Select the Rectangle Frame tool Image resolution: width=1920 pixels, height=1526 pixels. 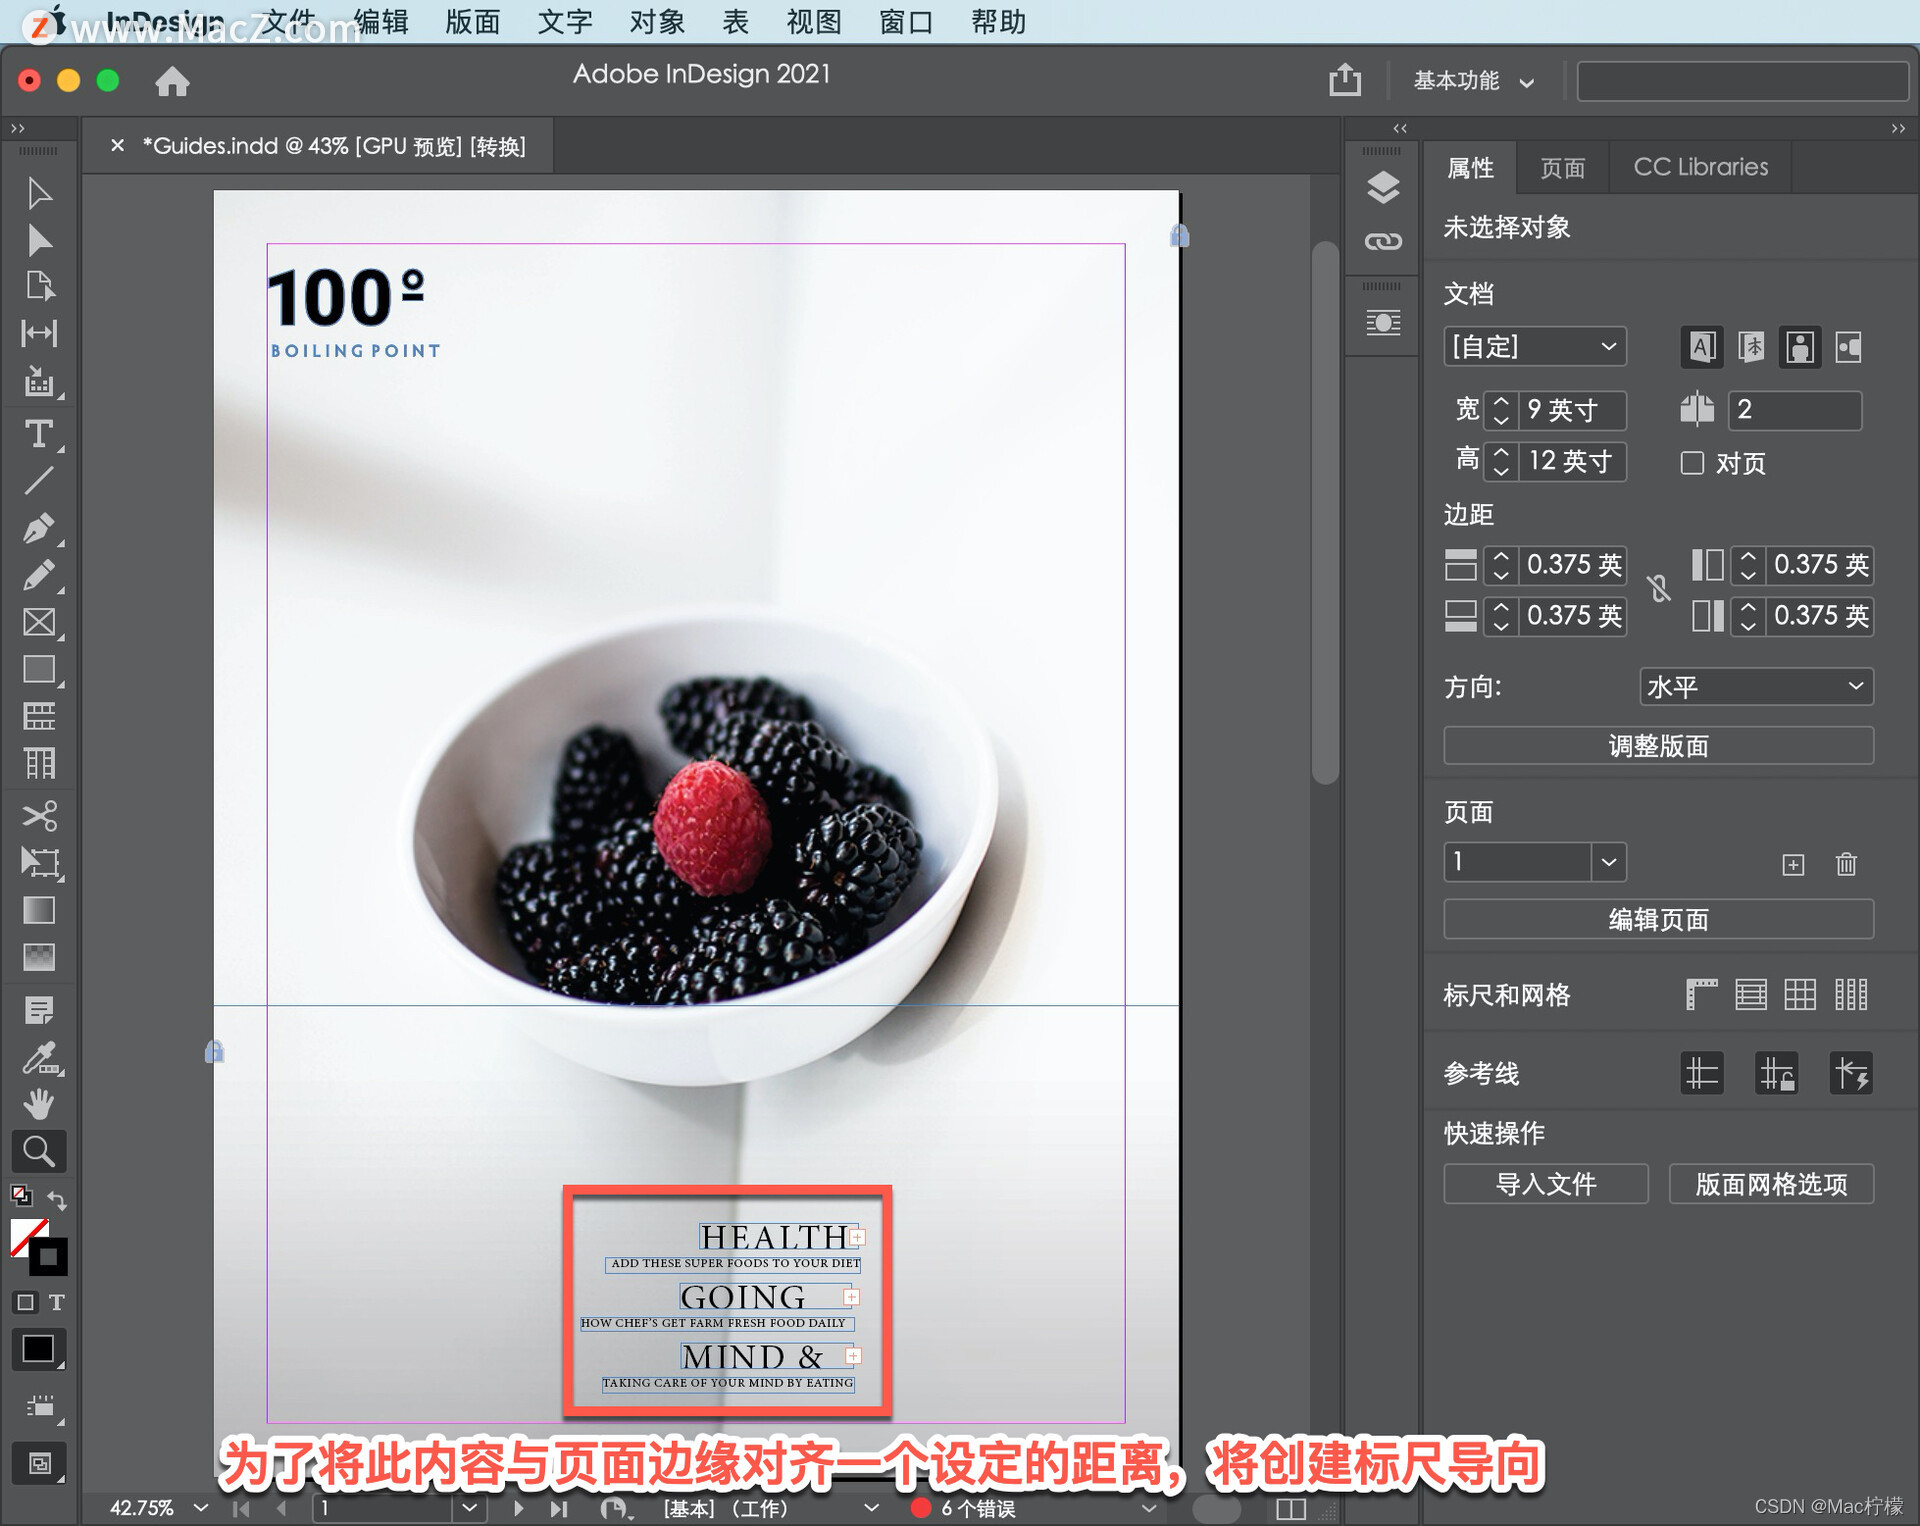[38, 622]
